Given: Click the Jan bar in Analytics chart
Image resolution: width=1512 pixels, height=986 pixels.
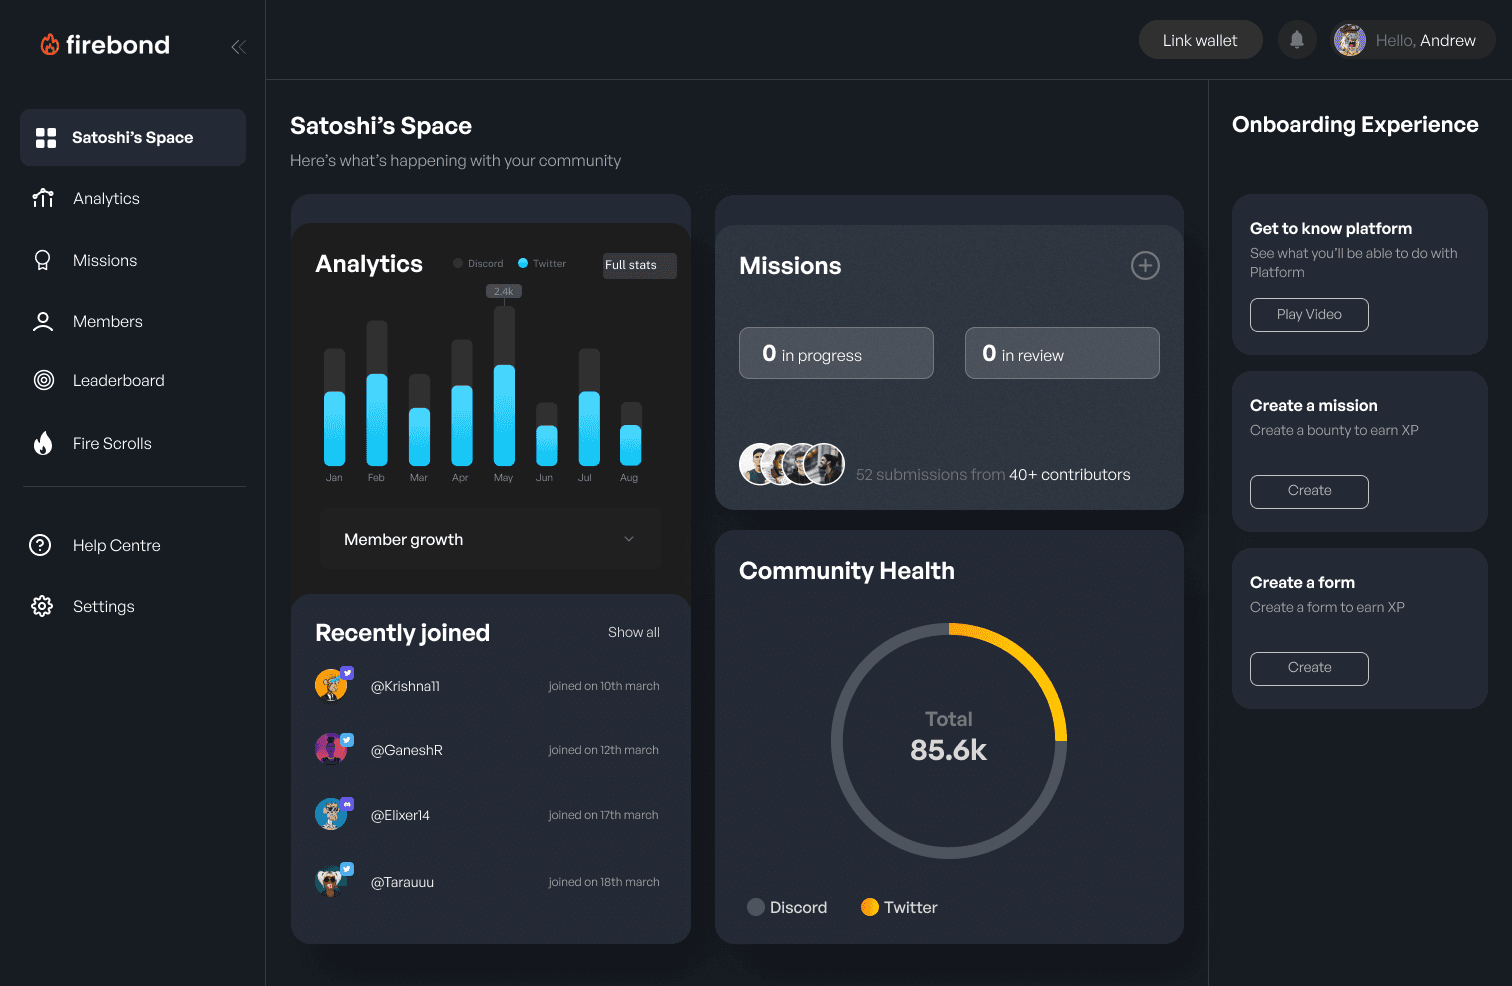Looking at the screenshot, I should [x=334, y=407].
